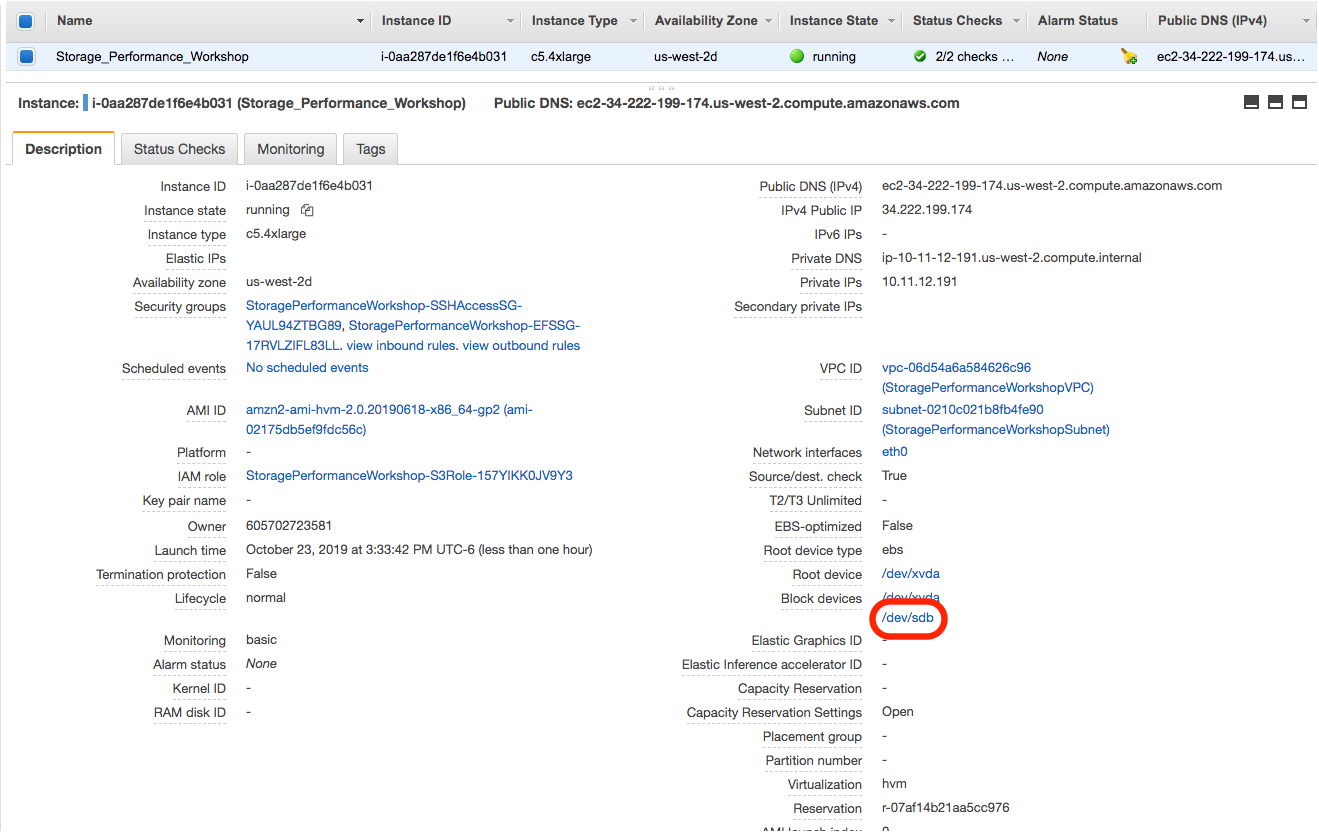Click instance ID i-0aa287de1f6e4b031 in table row
1319x832 pixels.
point(444,57)
